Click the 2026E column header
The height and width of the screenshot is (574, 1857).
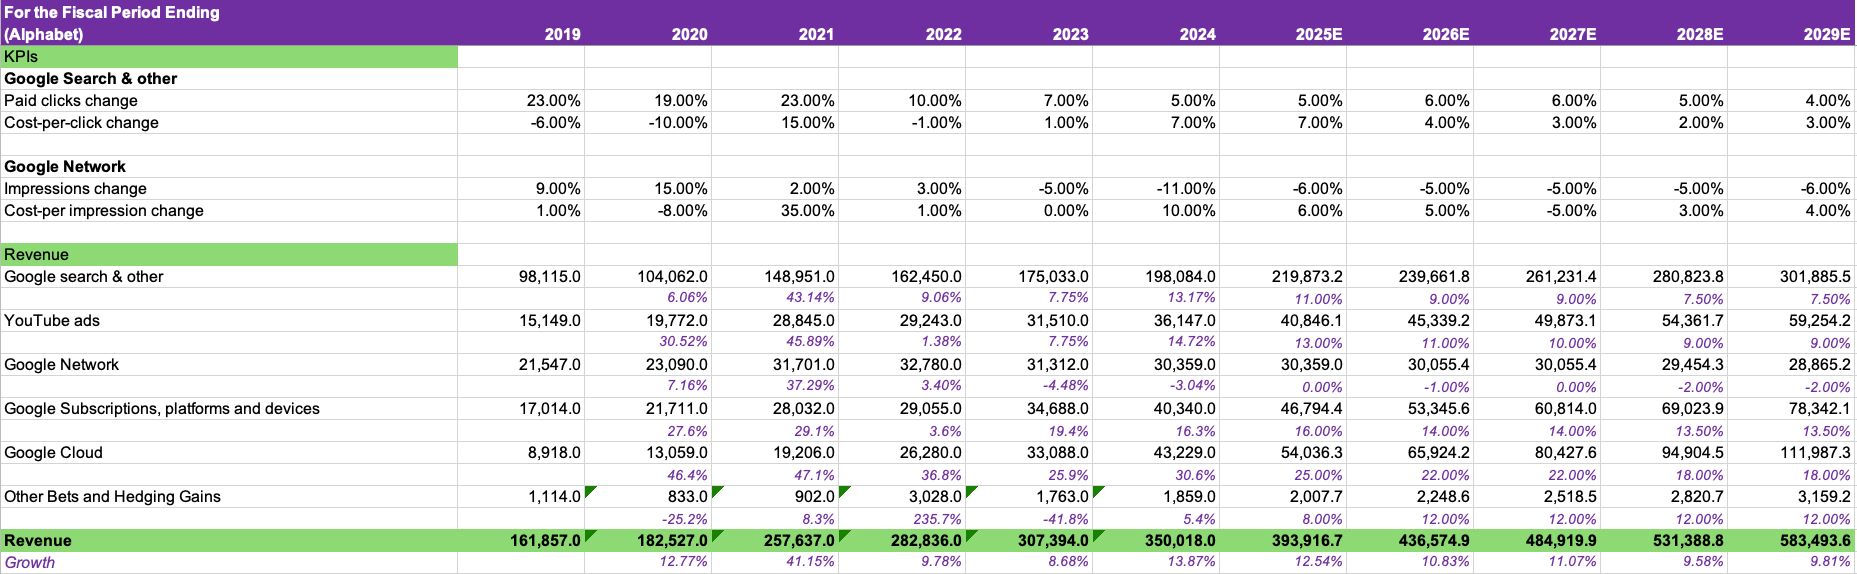pyautogui.click(x=1446, y=34)
